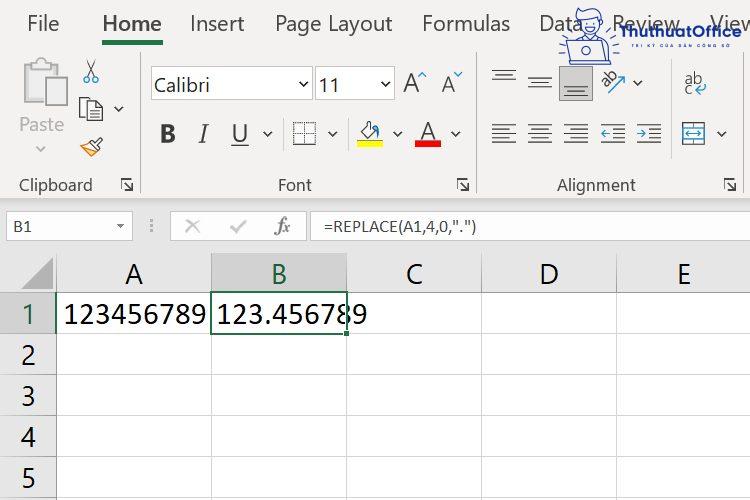Click the Copy icon

click(91, 109)
